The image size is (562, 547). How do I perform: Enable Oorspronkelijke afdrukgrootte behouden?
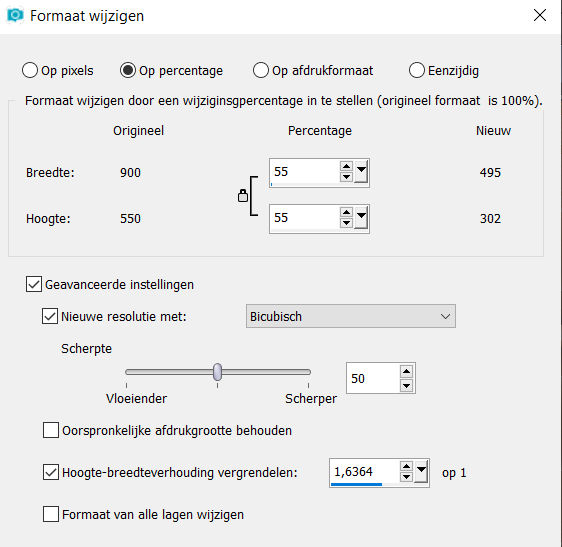51,430
